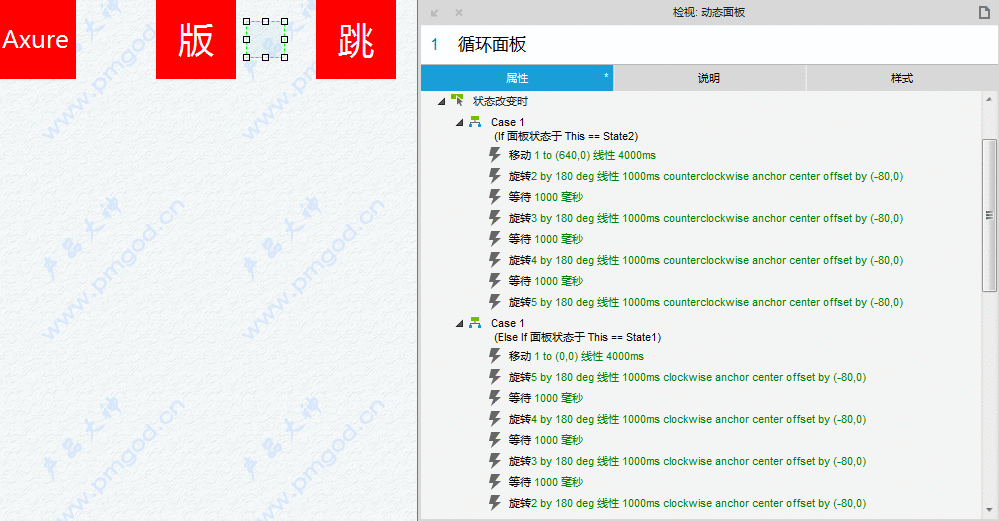Click scrollbar up arrow in inspector panel
This screenshot has width=999, height=521.
(989, 99)
